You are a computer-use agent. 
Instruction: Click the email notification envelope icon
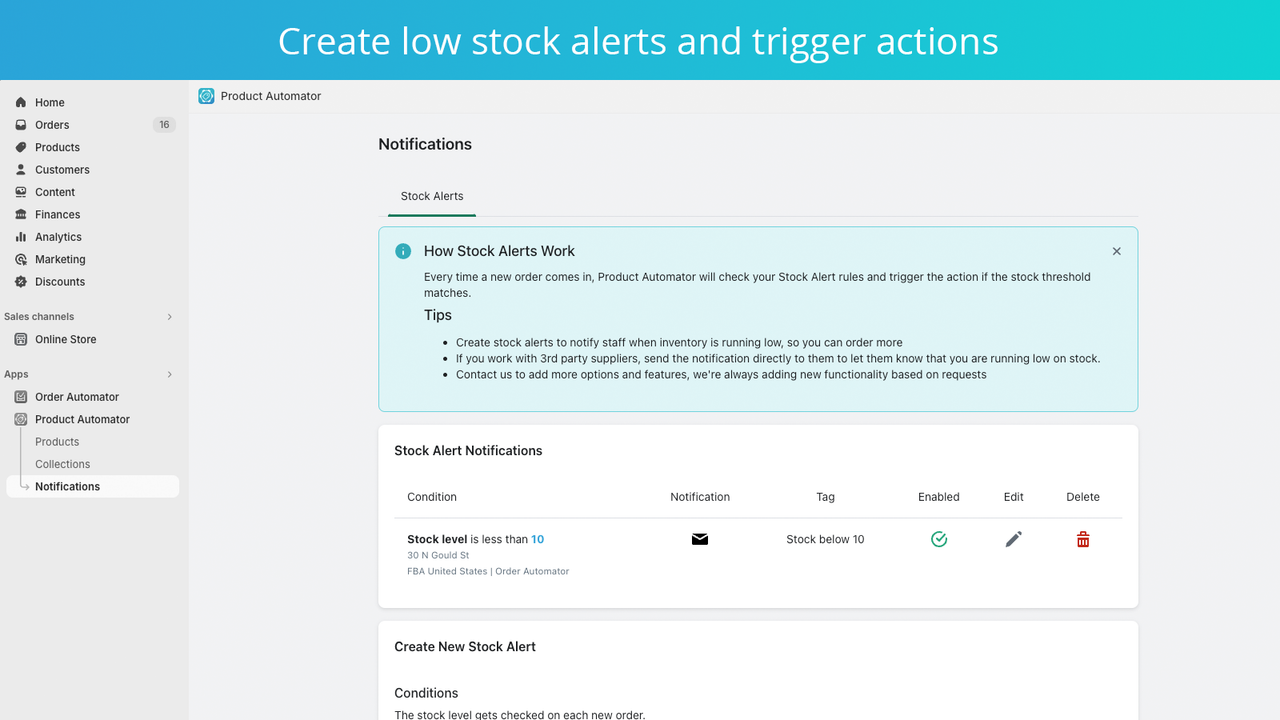tap(700, 539)
